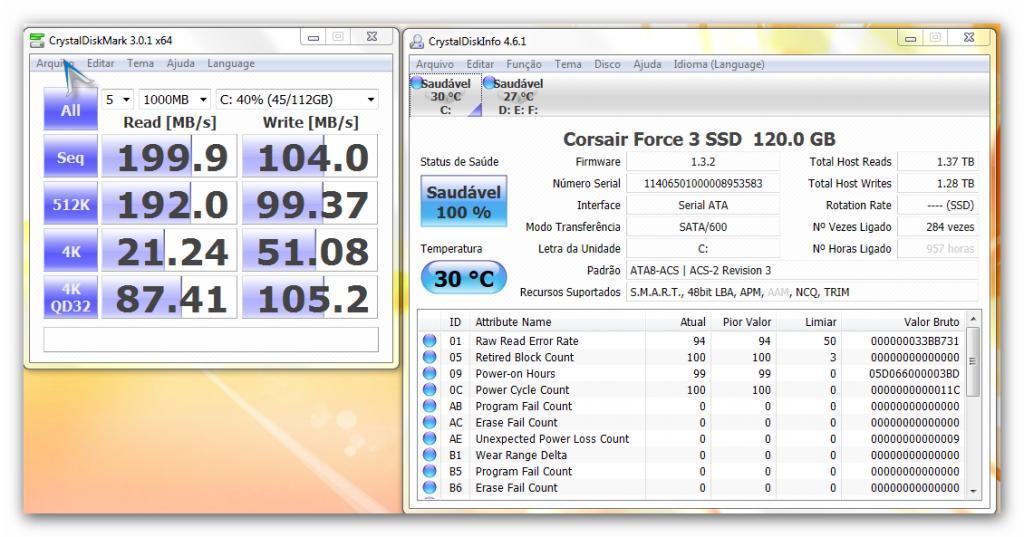This screenshot has width=1024, height=537.
Task: Click the Seq write result 104.0
Action: coord(310,157)
